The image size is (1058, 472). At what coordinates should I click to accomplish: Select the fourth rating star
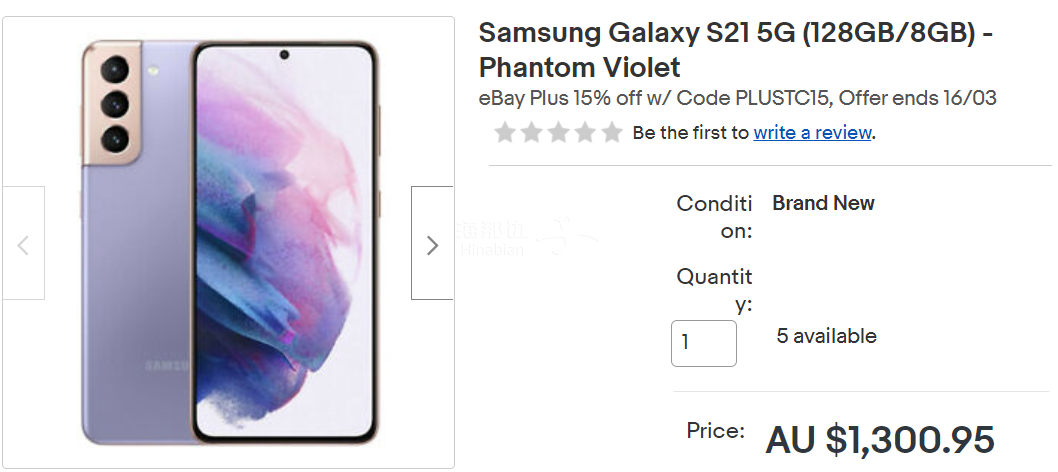click(x=585, y=133)
